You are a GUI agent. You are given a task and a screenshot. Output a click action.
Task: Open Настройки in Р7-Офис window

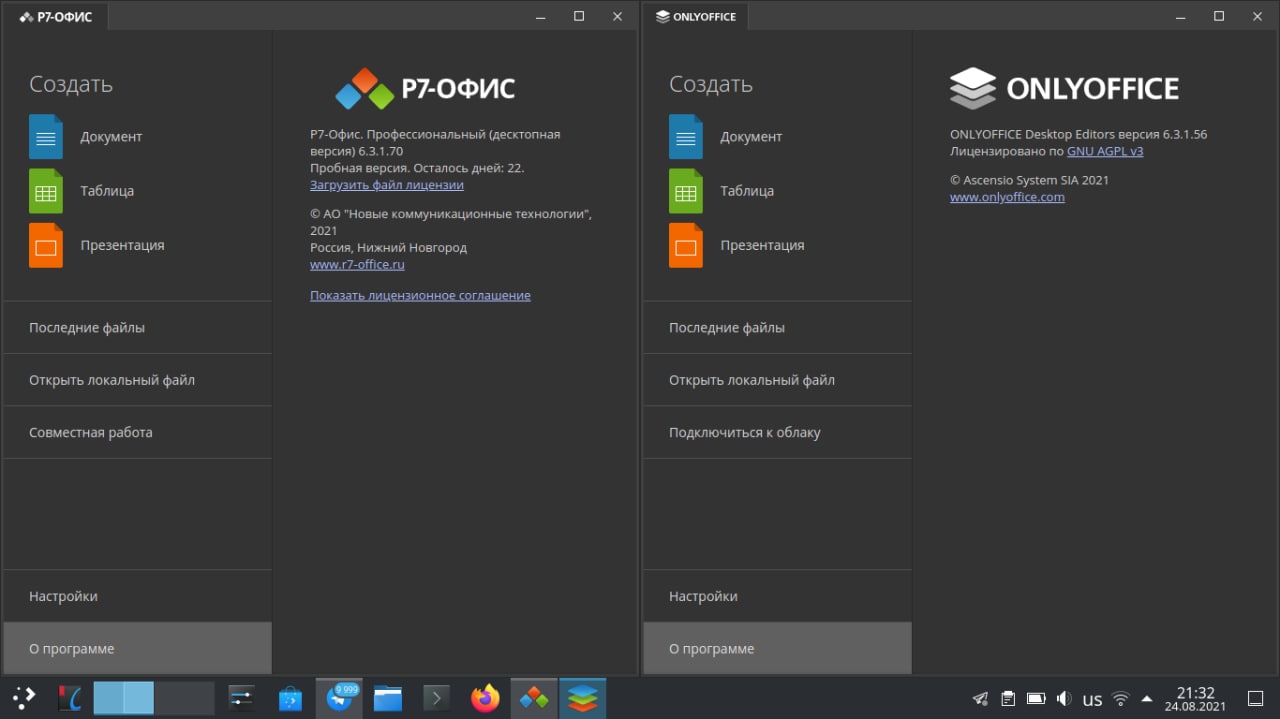(138, 596)
